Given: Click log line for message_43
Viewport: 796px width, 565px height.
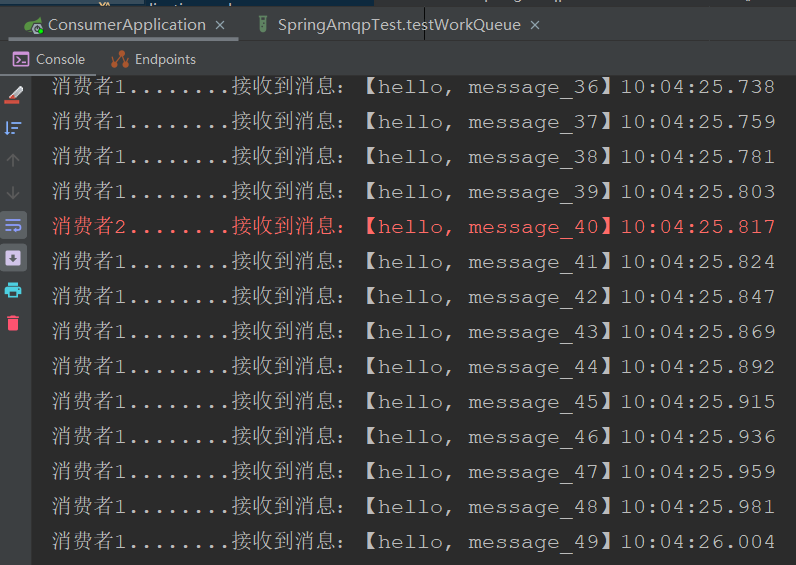Looking at the screenshot, I should [x=413, y=331].
